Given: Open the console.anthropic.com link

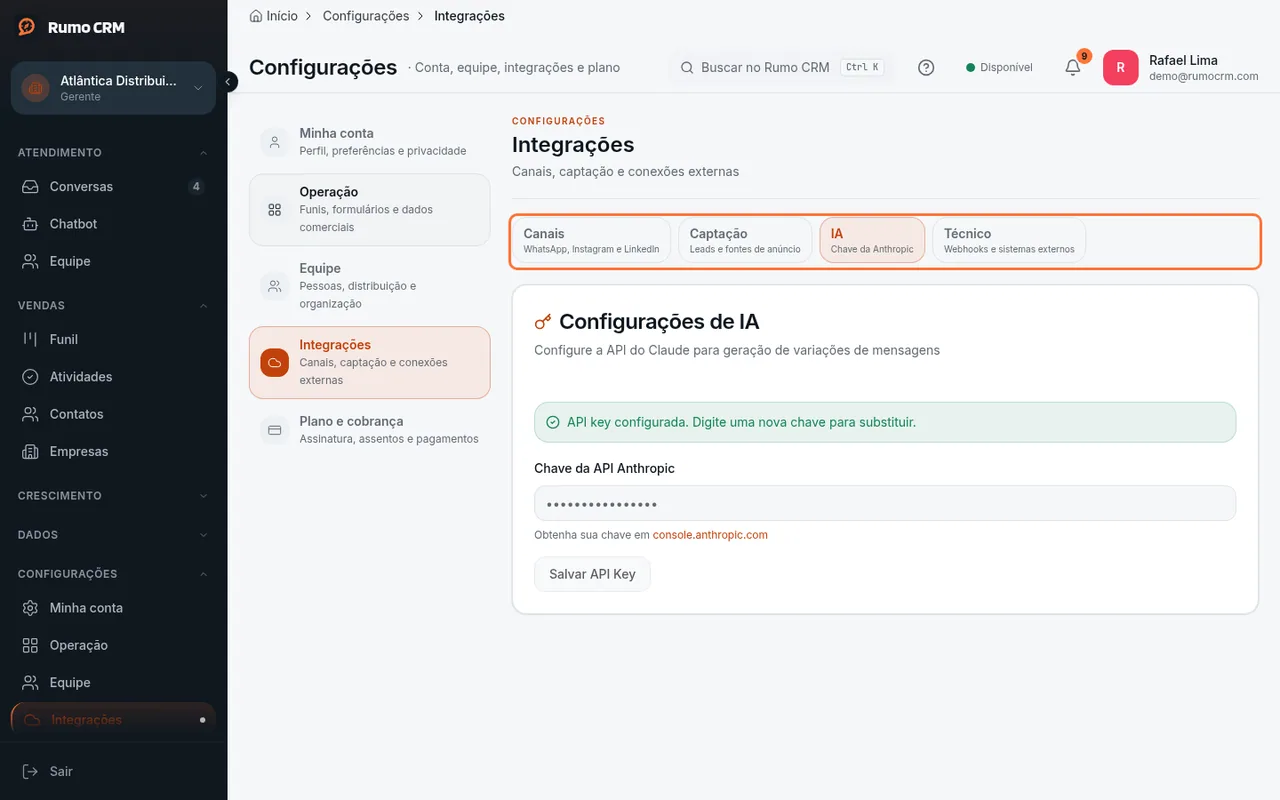Looking at the screenshot, I should [710, 535].
